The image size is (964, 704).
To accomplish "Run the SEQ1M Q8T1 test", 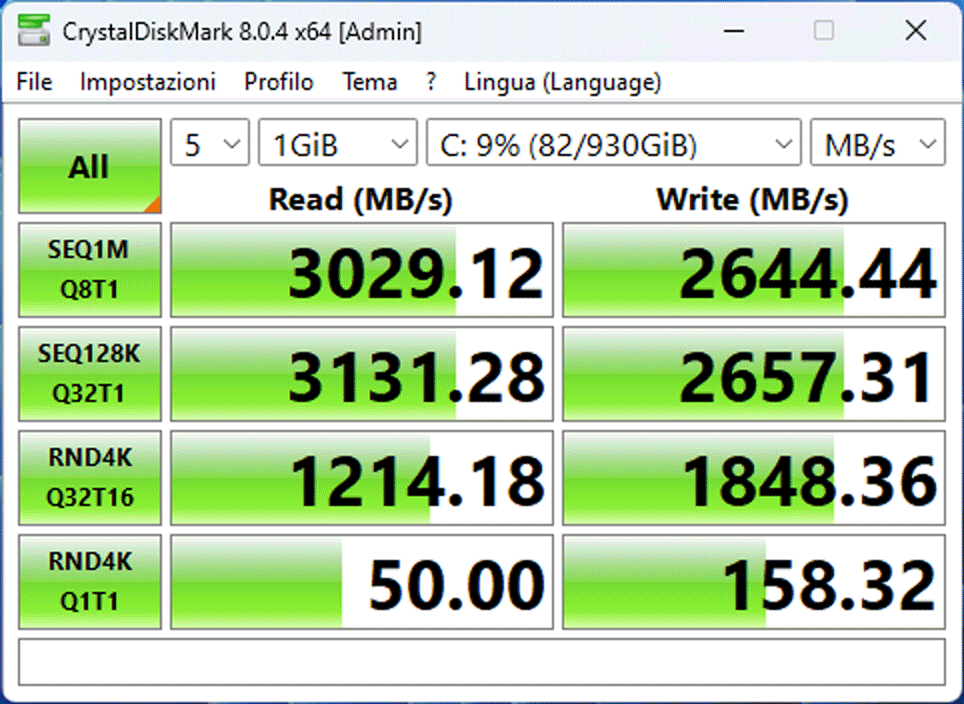I will pyautogui.click(x=90, y=270).
